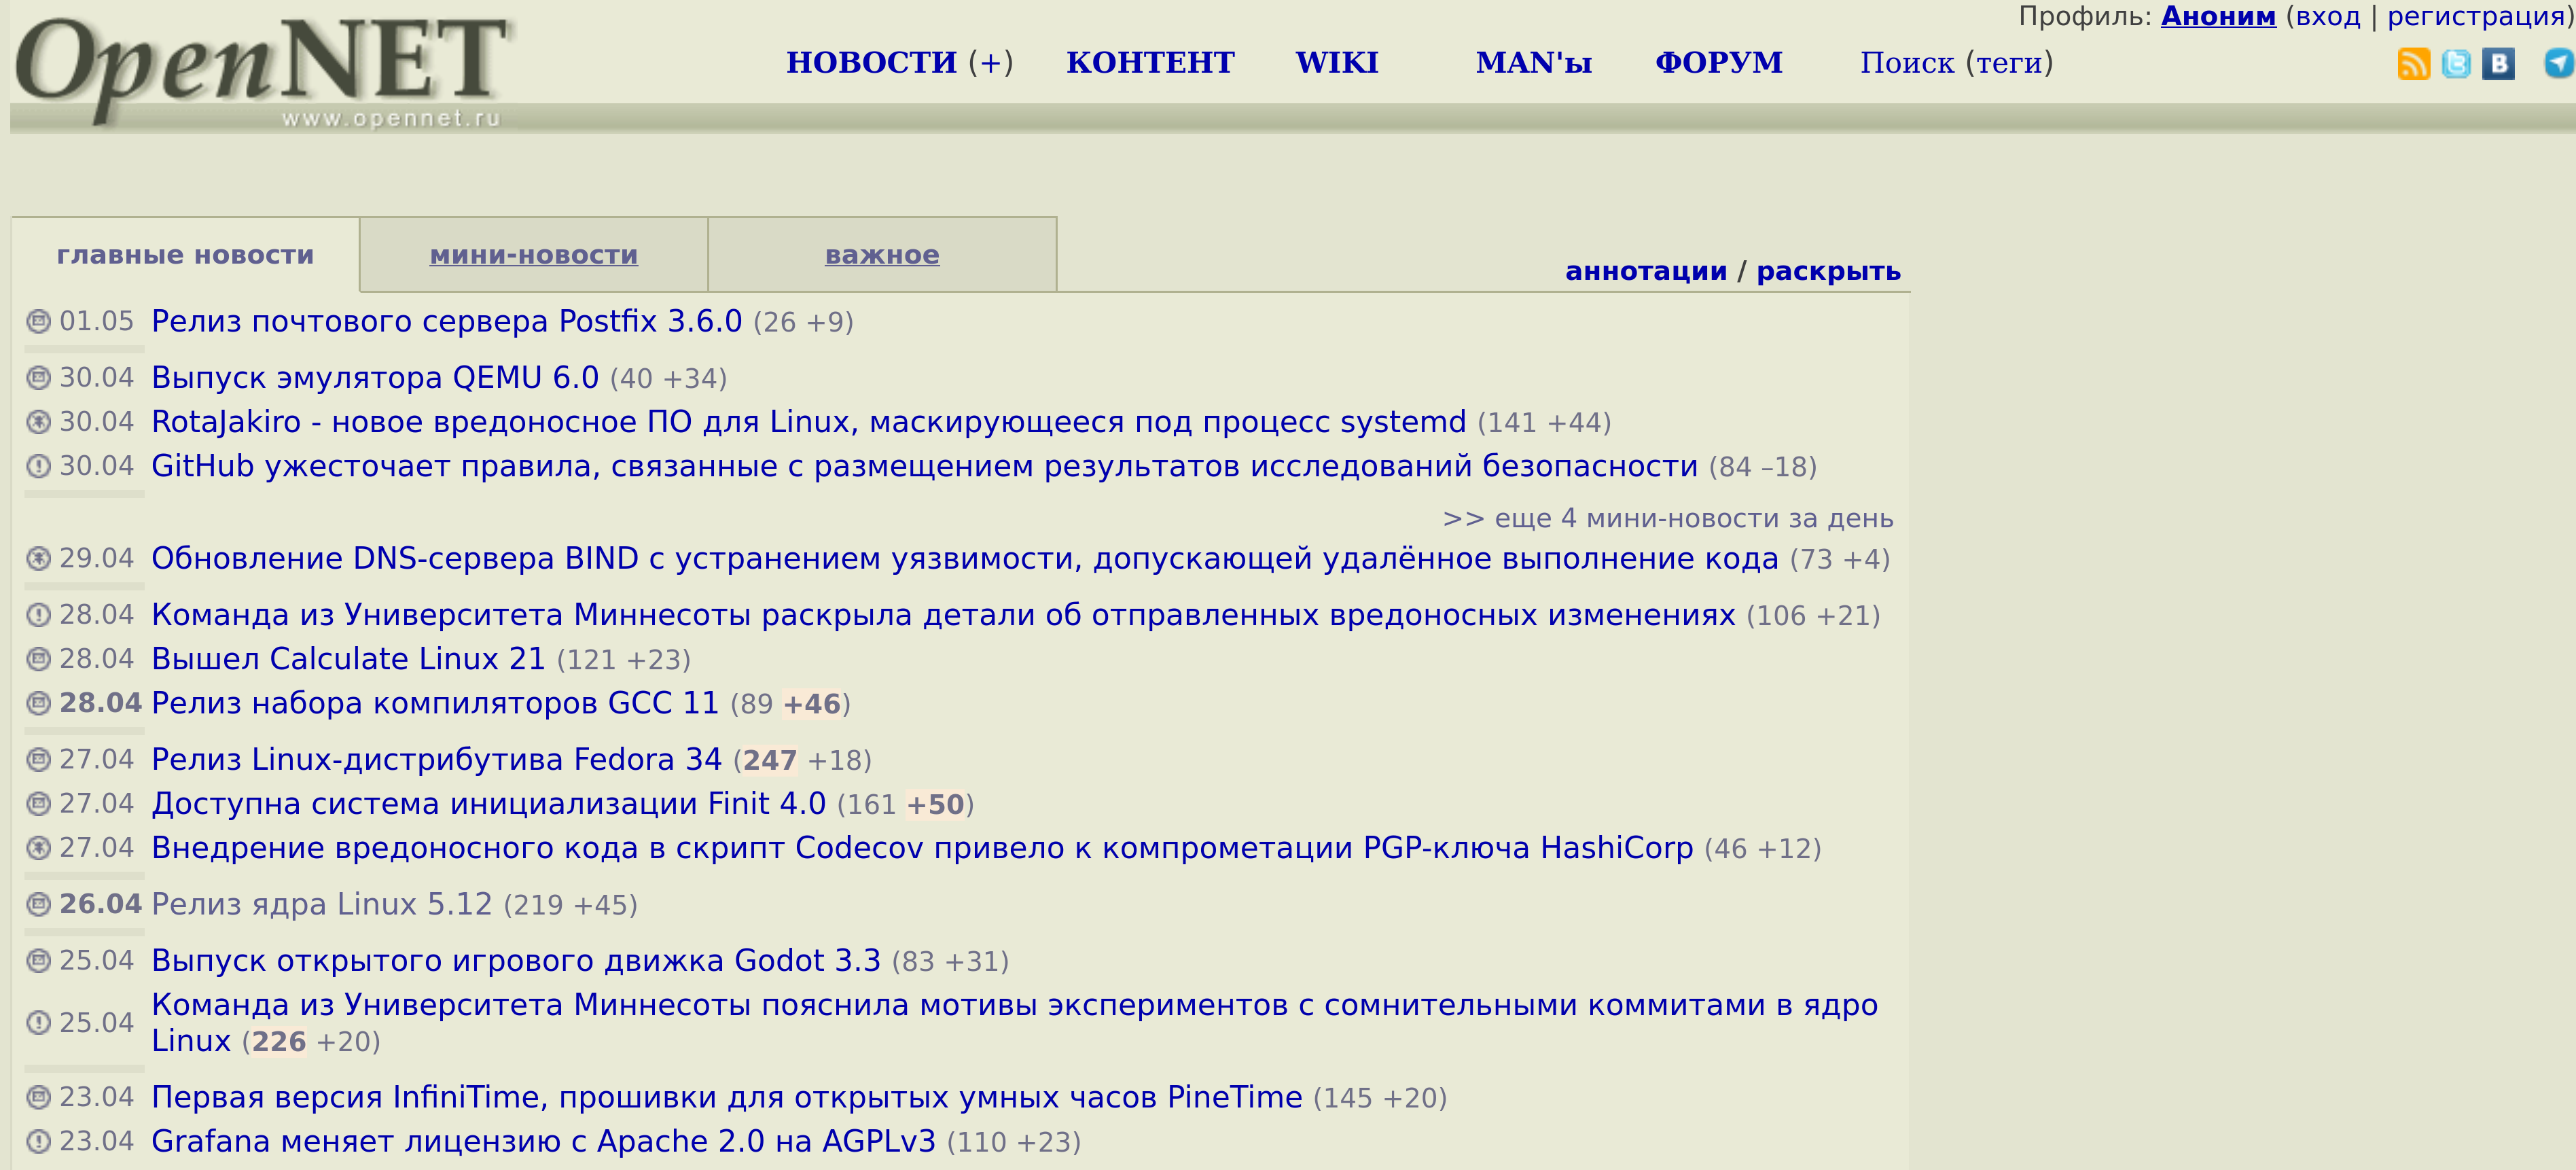2576x1170 pixels.
Task: Click icon beside GitHub rules news
Action: (38, 465)
